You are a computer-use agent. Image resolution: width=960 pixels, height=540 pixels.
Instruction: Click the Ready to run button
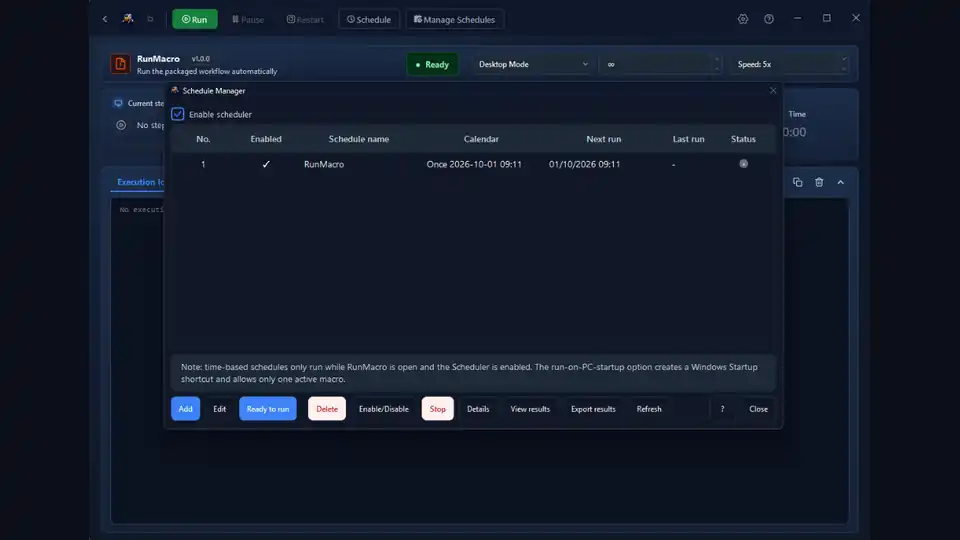pos(268,409)
